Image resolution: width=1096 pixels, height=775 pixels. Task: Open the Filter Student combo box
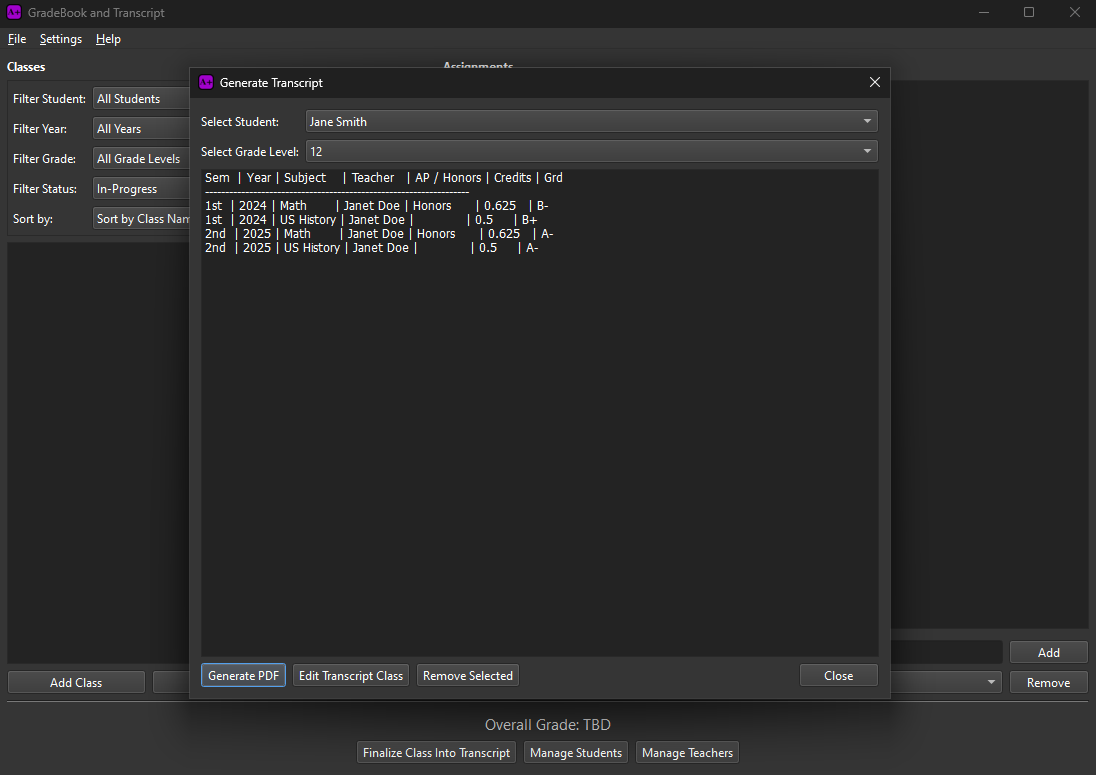pyautogui.click(x=141, y=99)
